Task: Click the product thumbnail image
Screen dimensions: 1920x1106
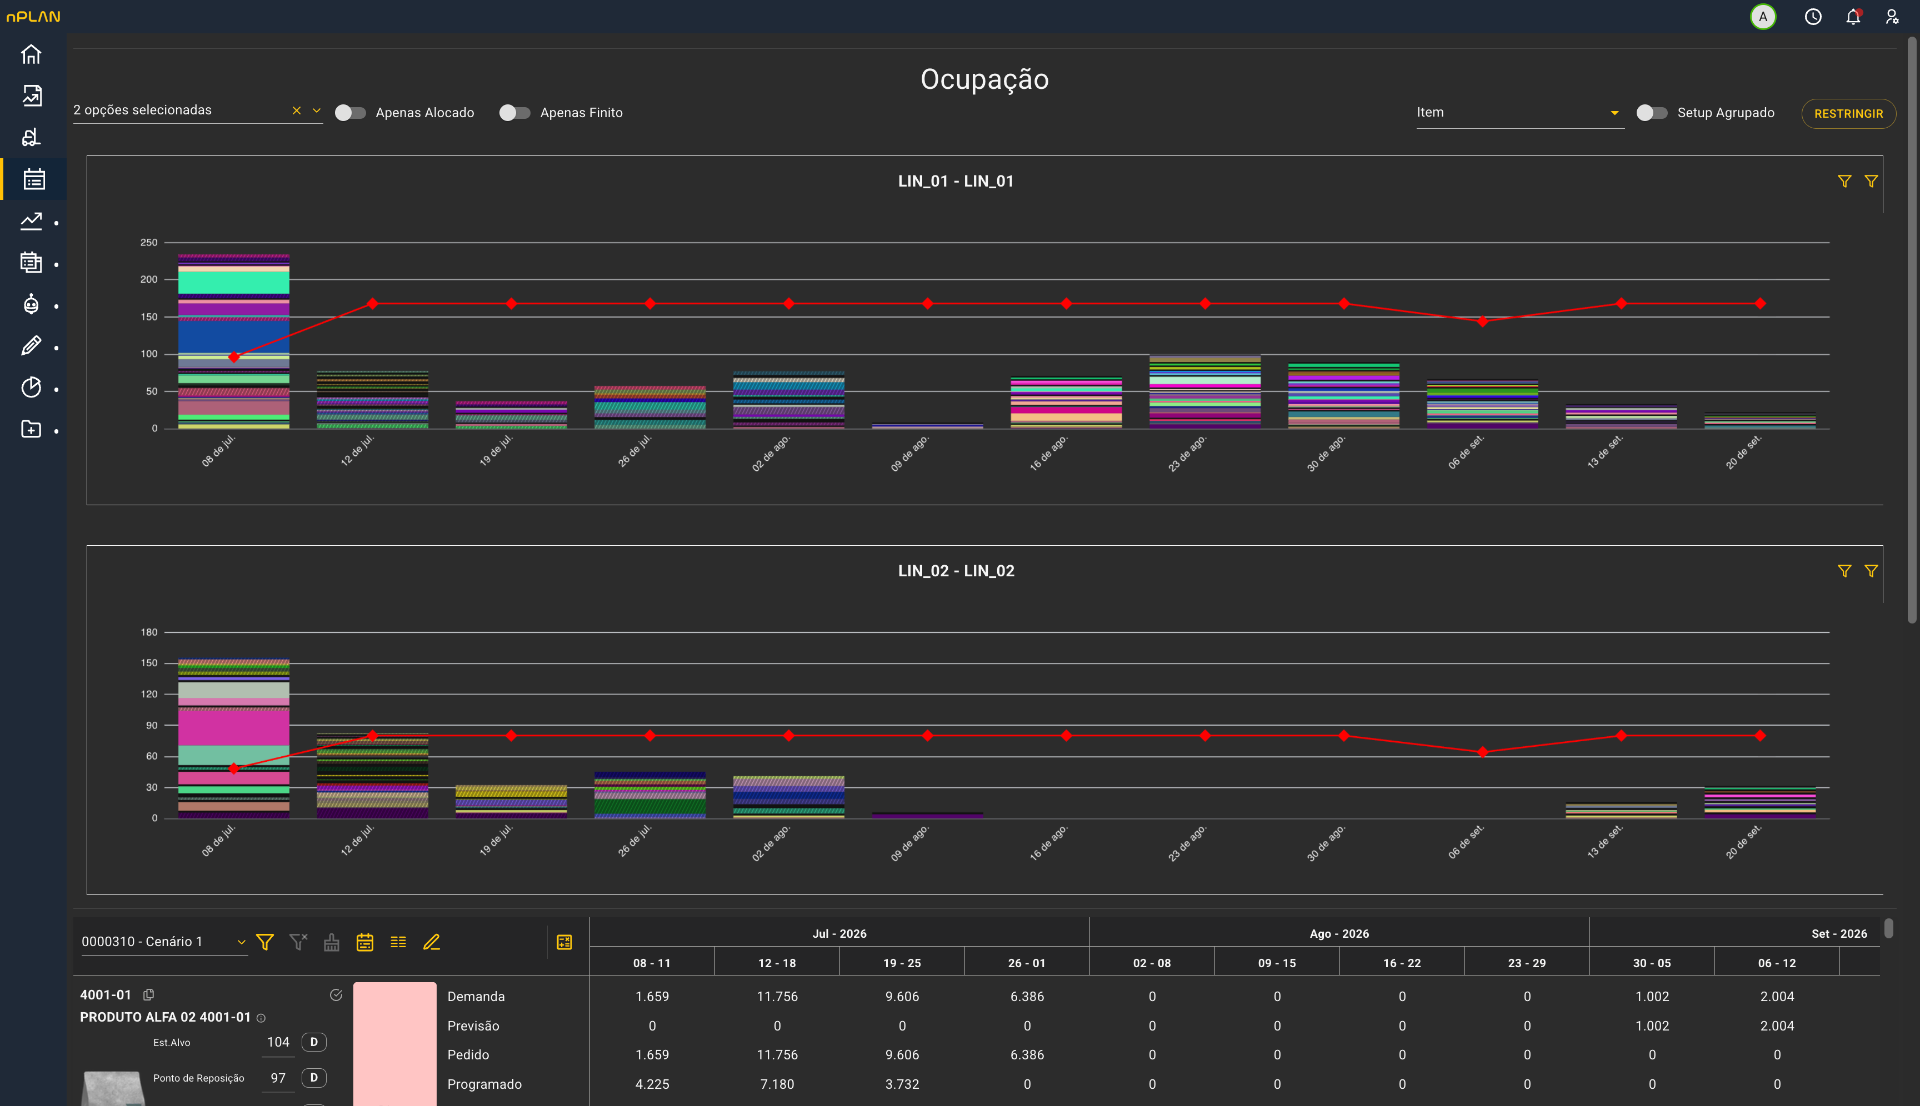Action: (113, 1088)
